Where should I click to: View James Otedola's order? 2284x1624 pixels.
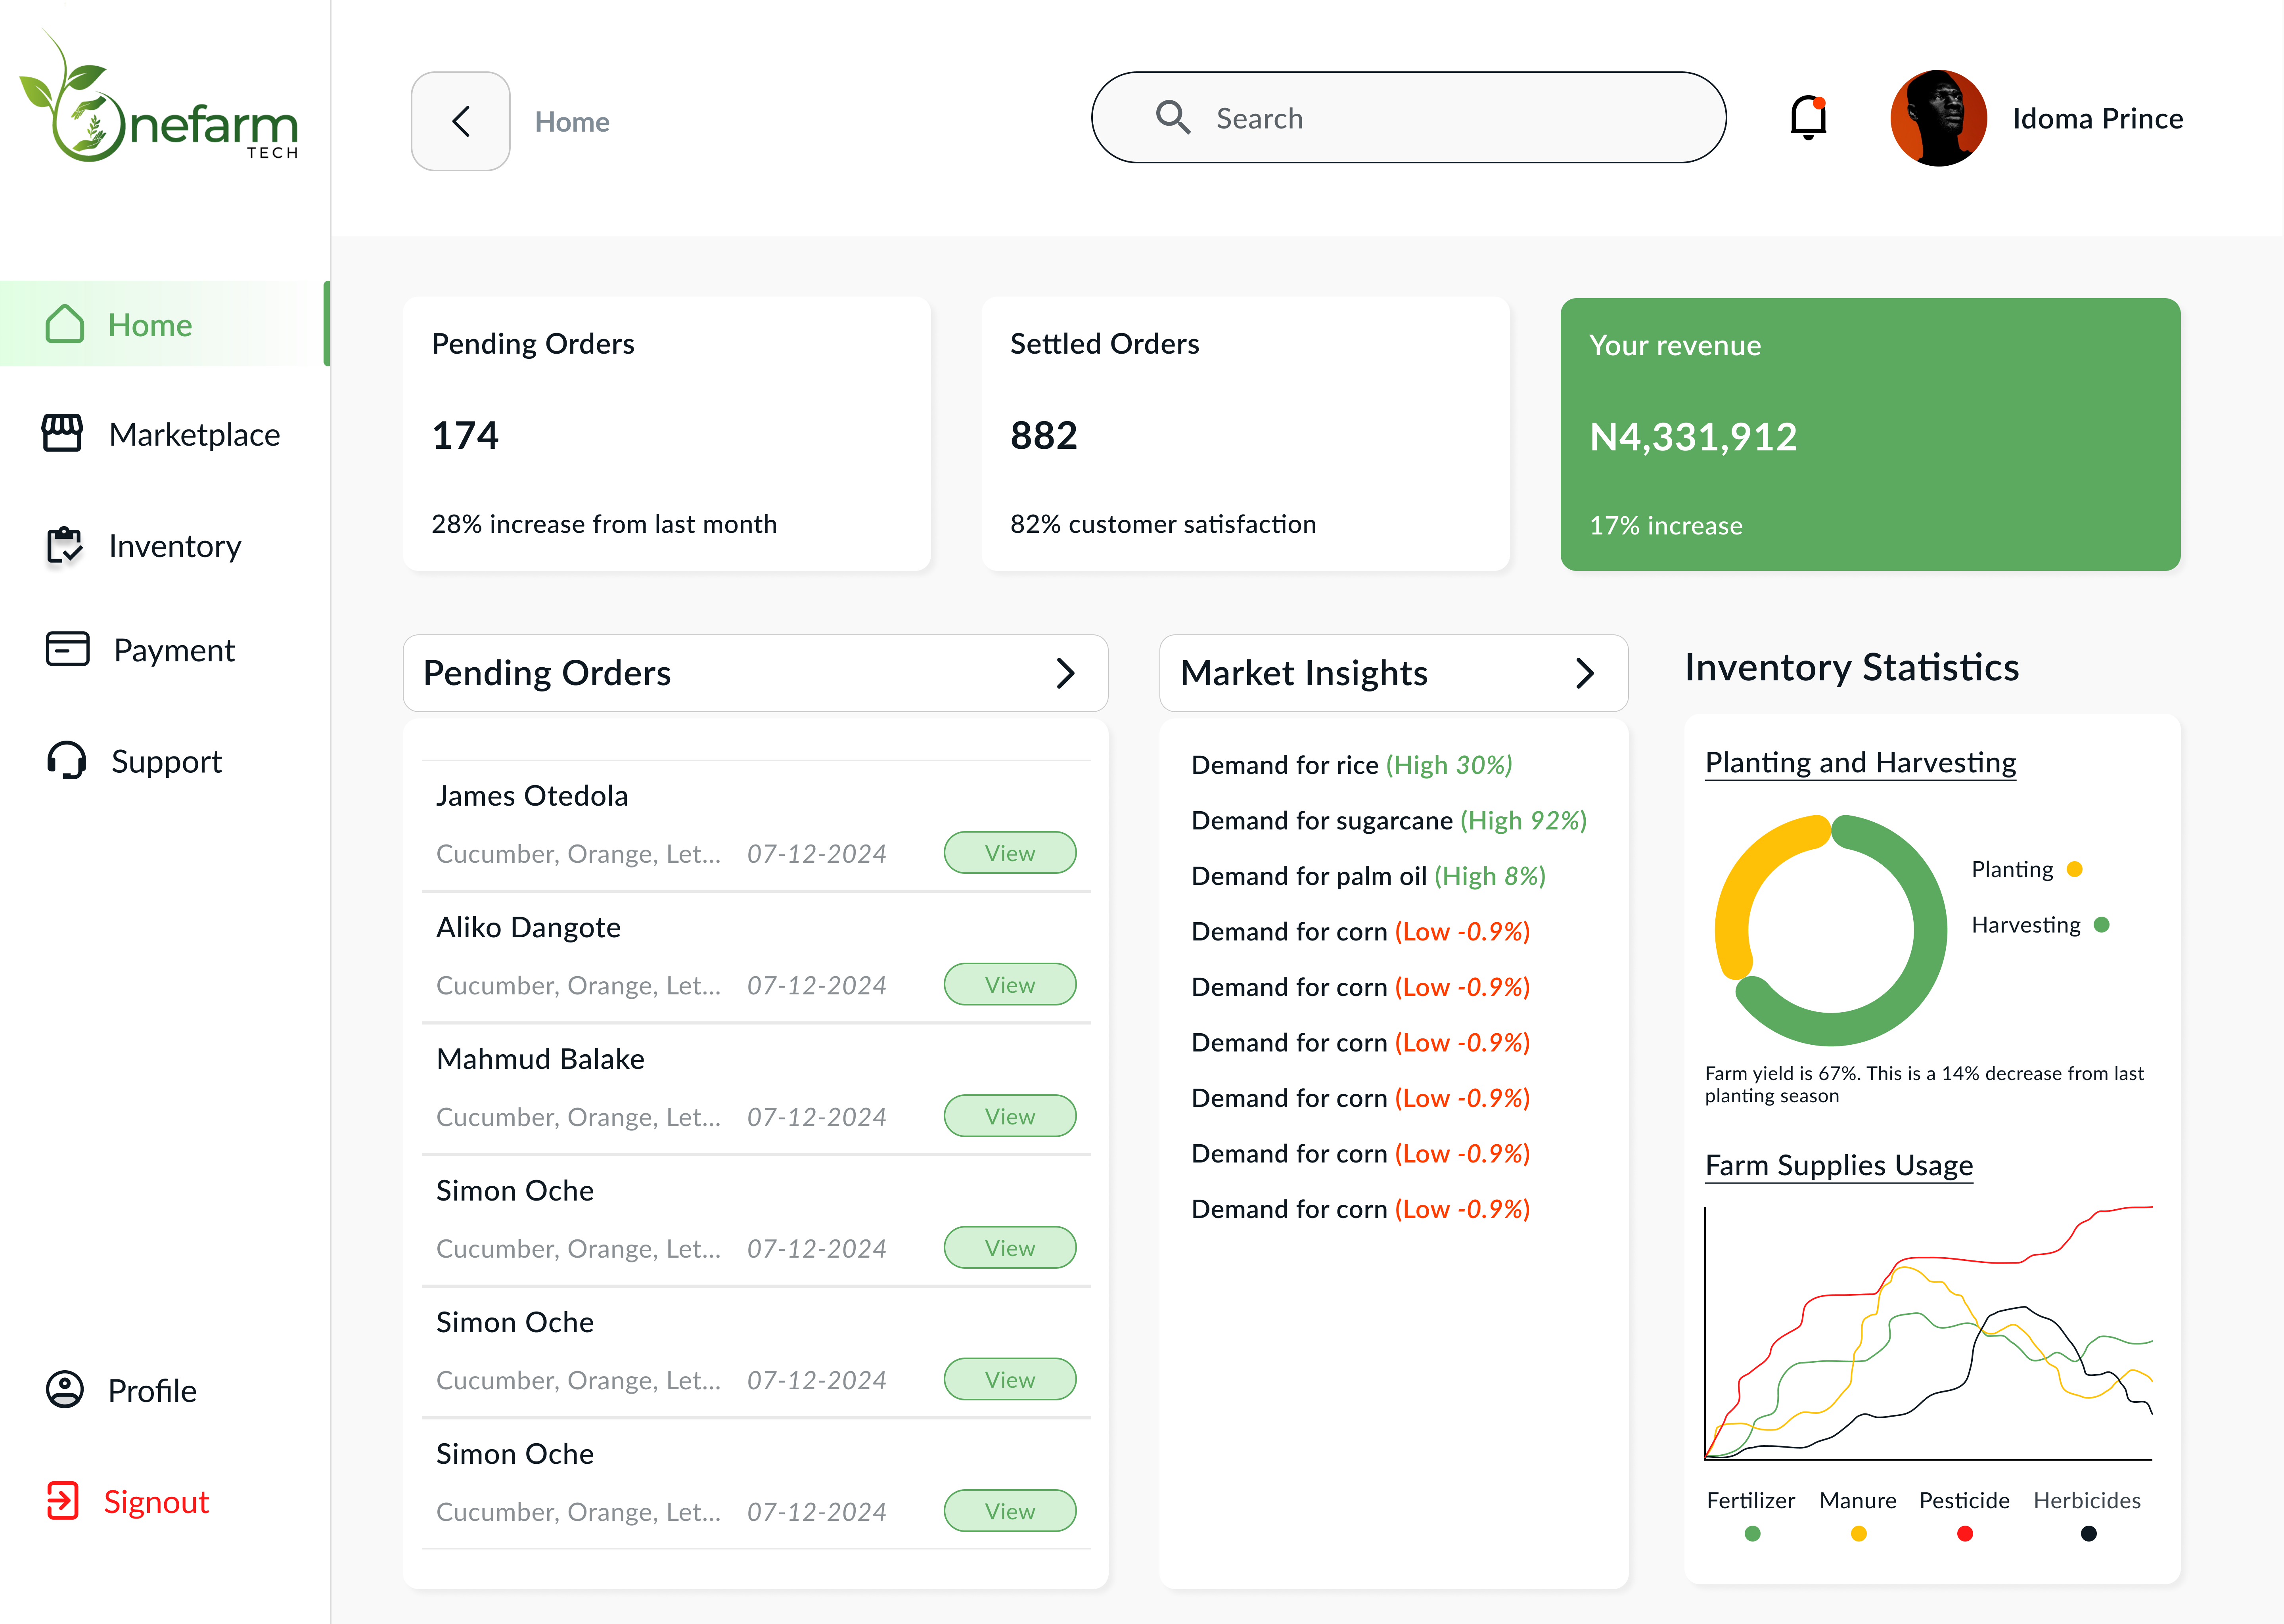point(1010,853)
